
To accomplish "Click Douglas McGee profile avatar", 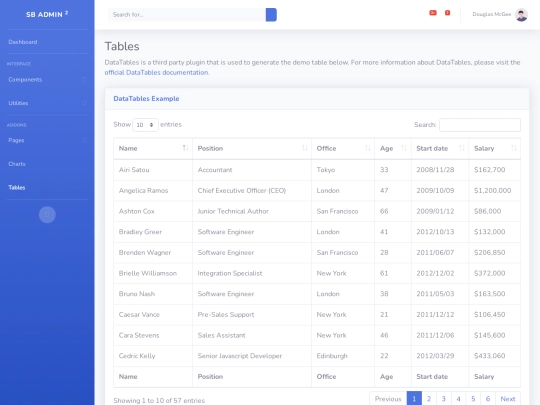I will click(x=521, y=15).
